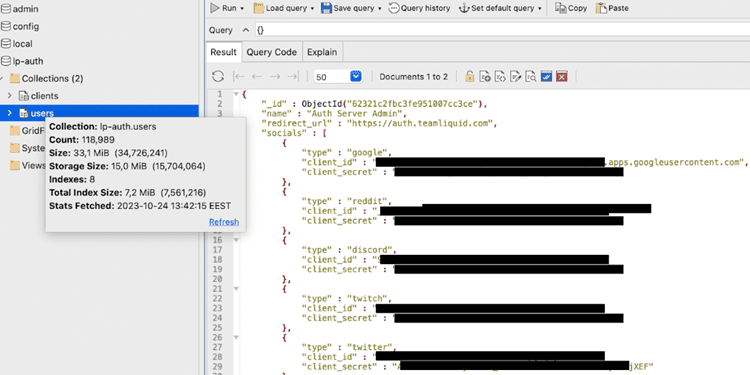Click the Set default query anchor icon
This screenshot has width=750, height=375.
(x=464, y=8)
